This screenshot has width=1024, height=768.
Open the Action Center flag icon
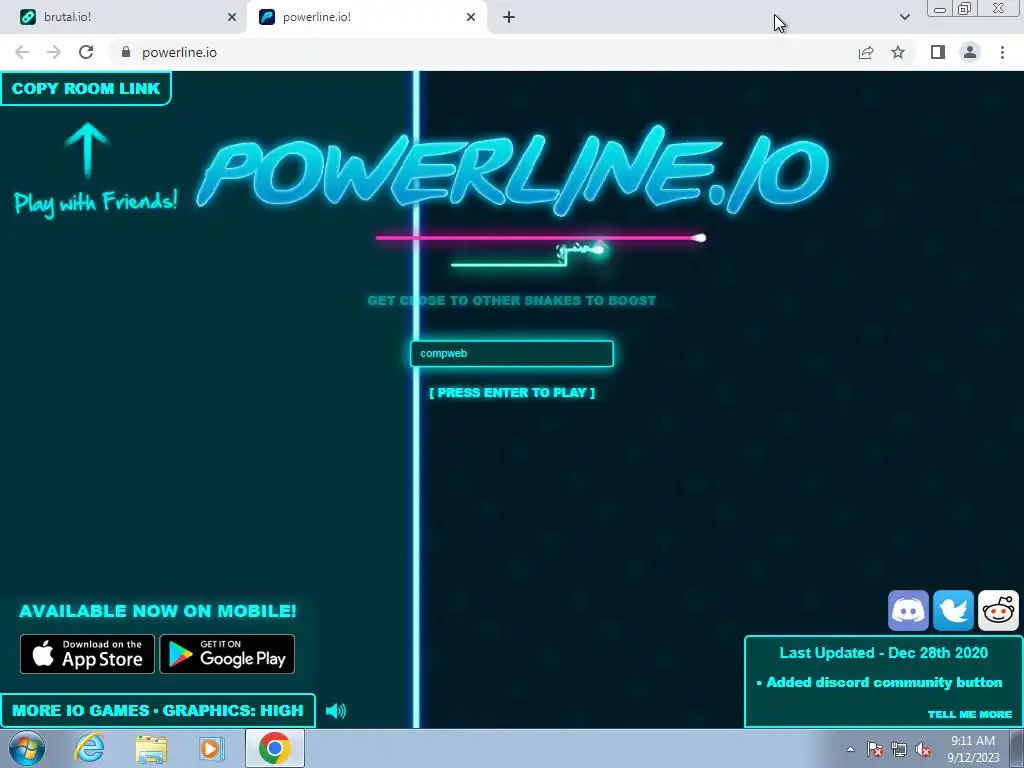pyautogui.click(x=875, y=749)
